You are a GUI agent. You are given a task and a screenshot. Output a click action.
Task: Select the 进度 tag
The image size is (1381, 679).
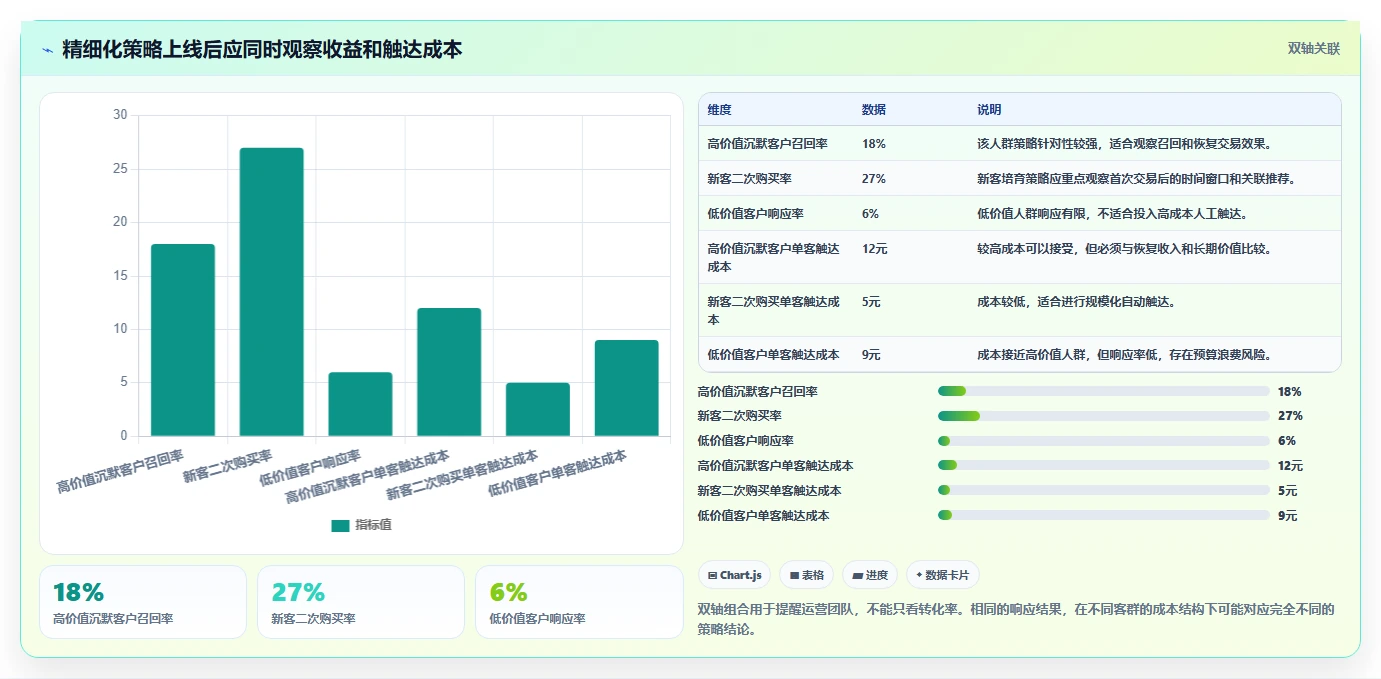point(870,575)
